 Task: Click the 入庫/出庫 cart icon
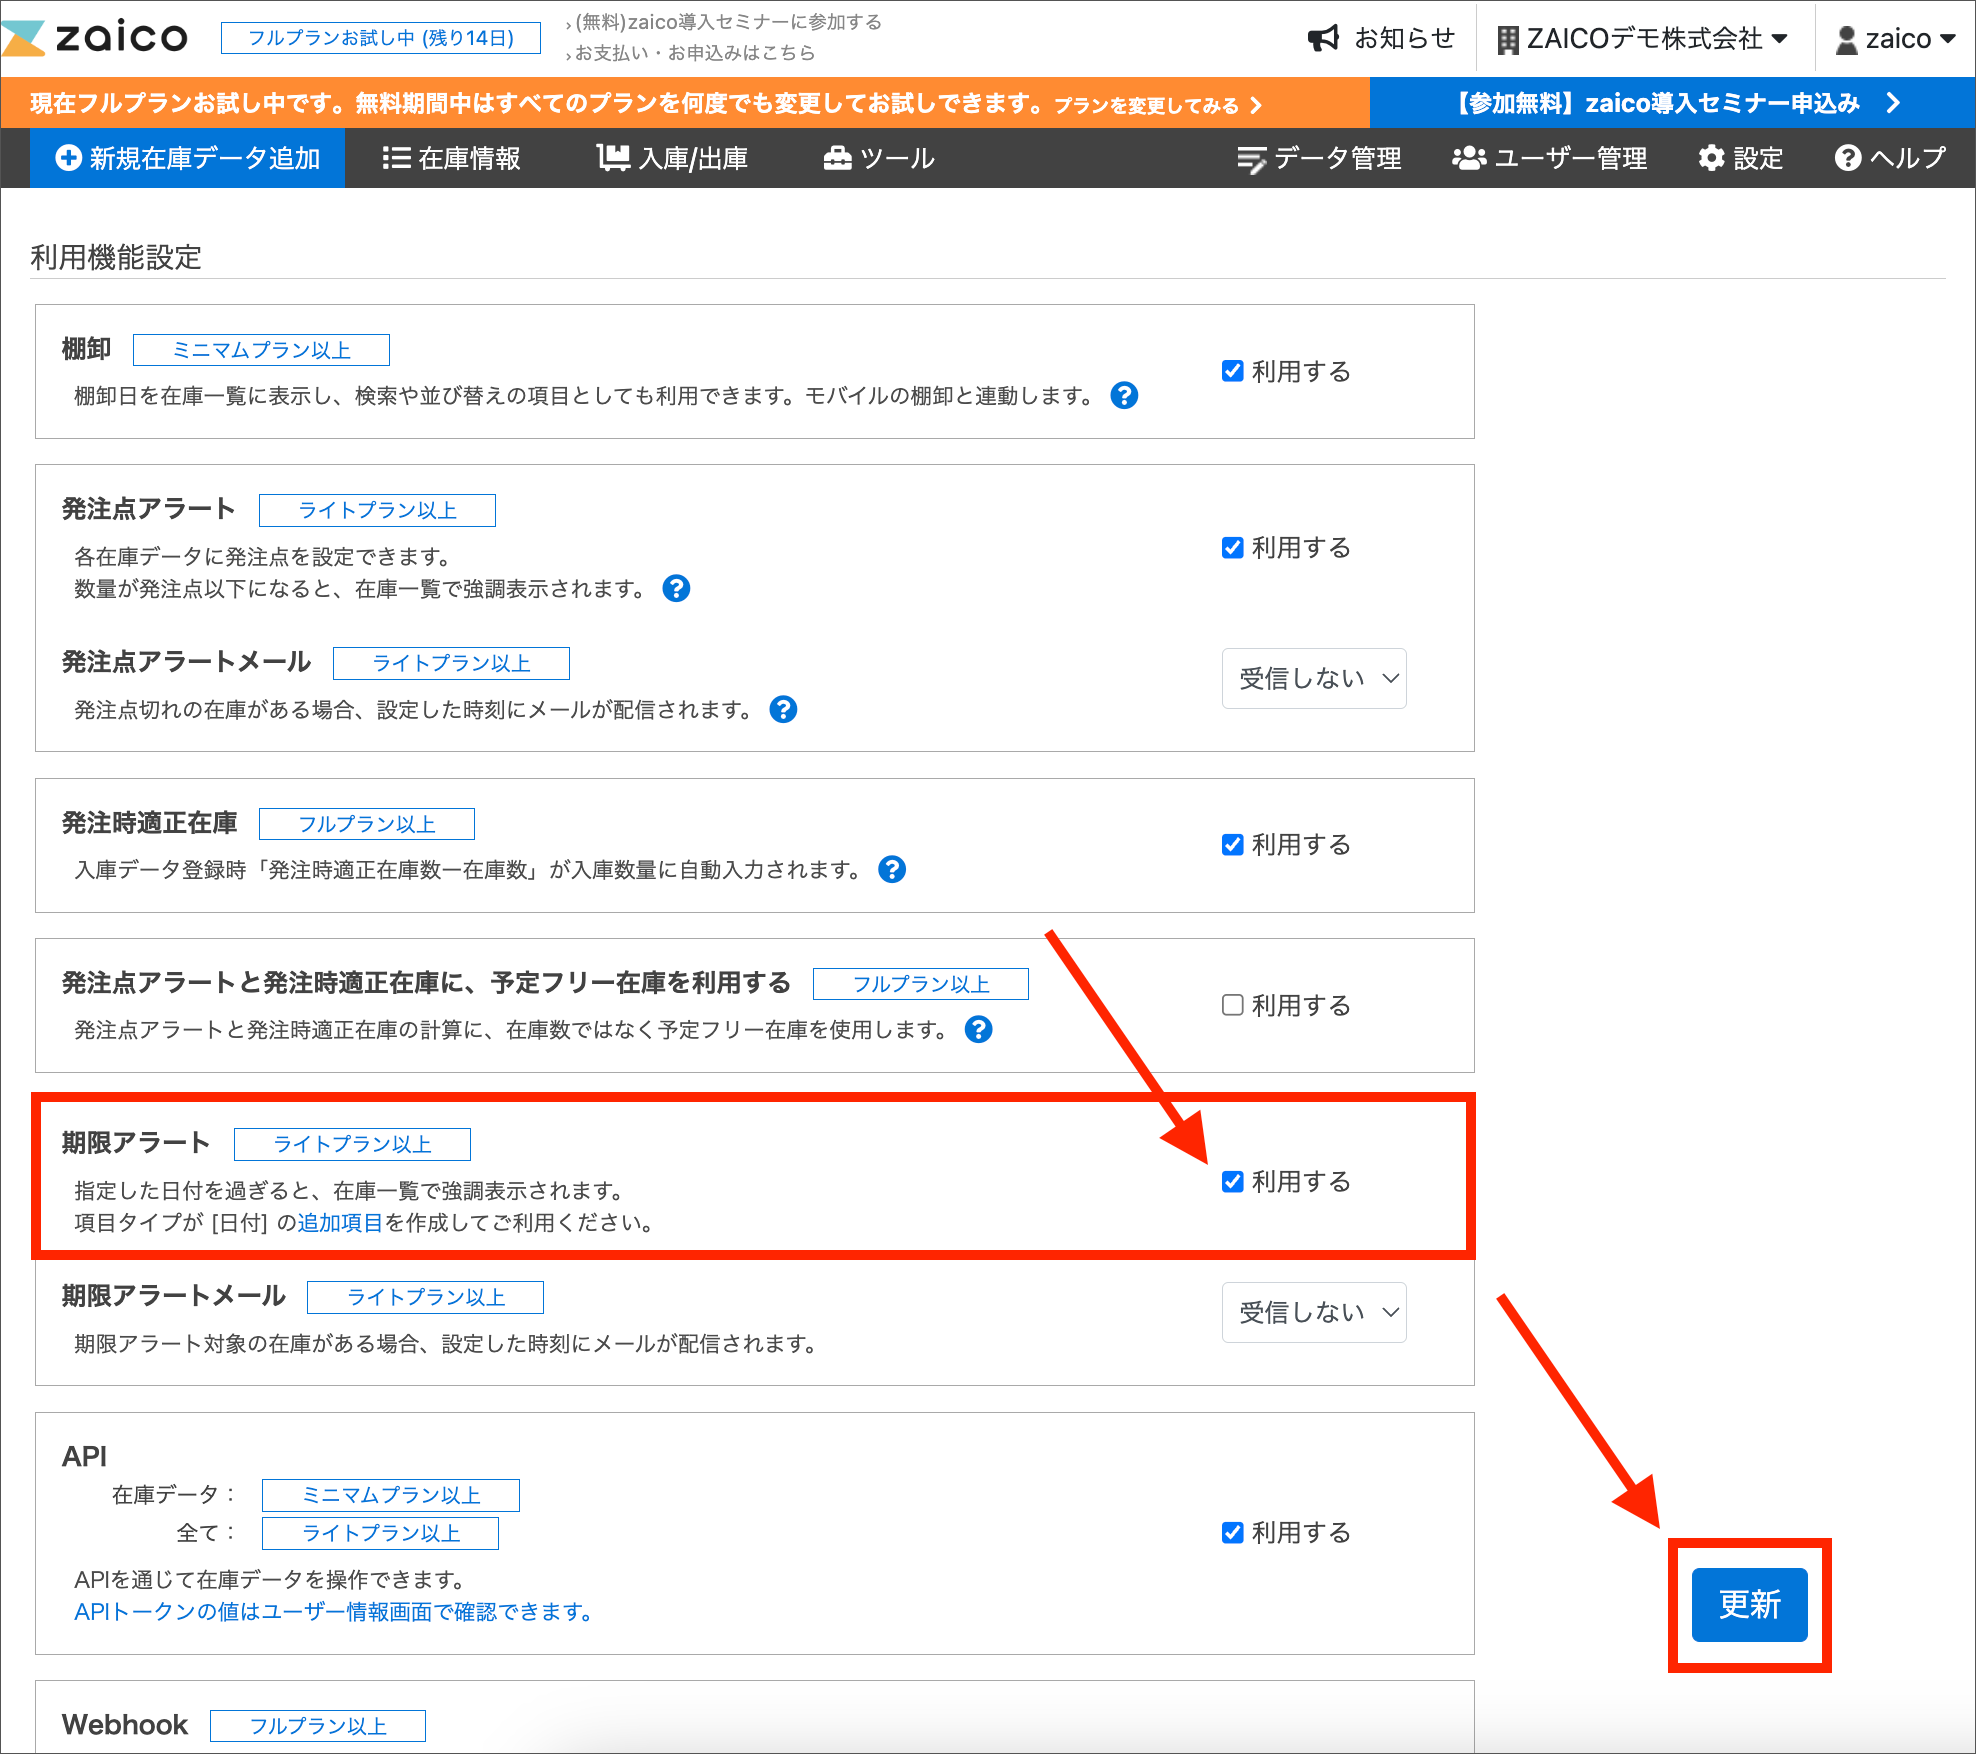click(x=611, y=157)
